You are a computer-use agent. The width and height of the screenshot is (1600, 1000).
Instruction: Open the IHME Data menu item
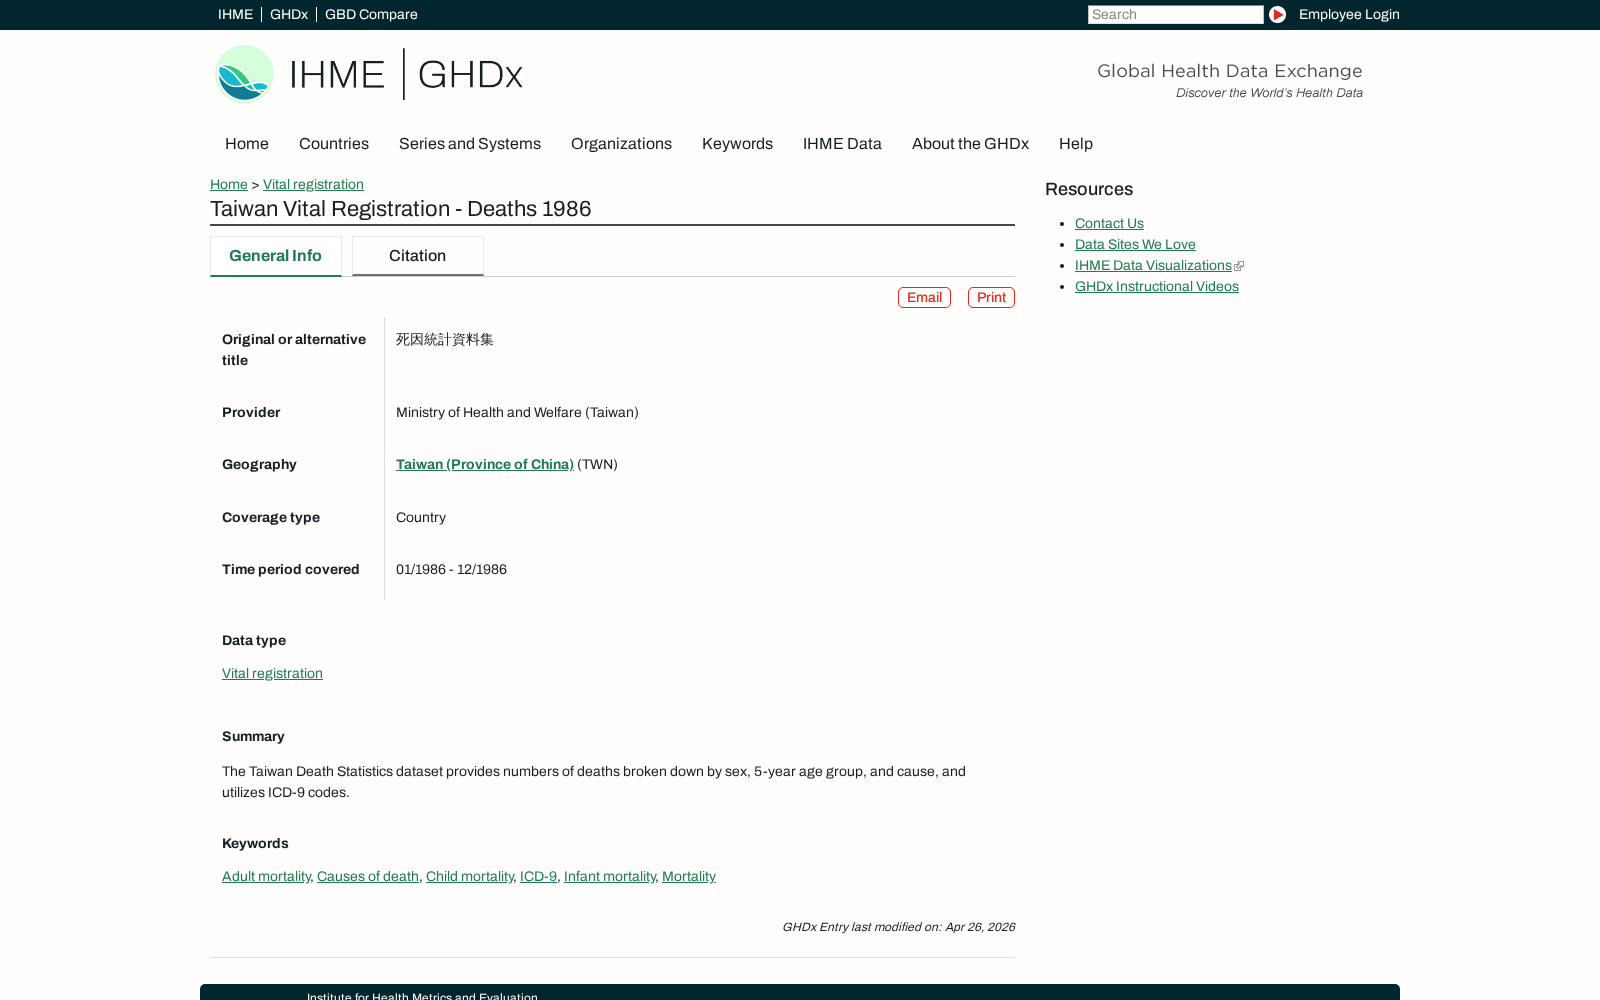(842, 144)
